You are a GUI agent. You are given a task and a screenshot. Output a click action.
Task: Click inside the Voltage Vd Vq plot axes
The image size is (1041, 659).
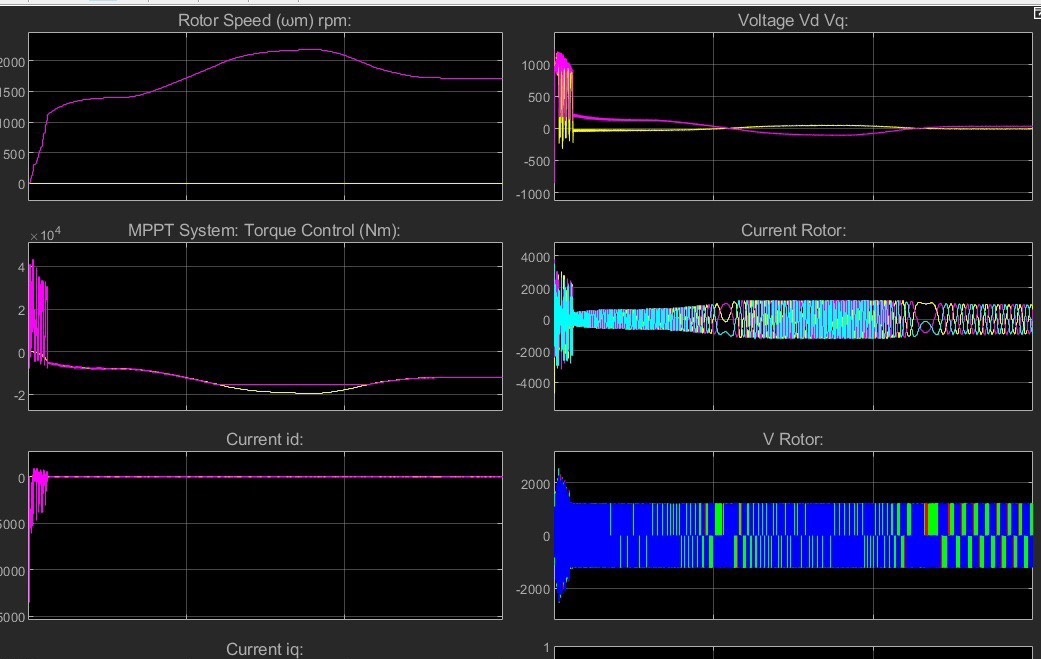[793, 116]
